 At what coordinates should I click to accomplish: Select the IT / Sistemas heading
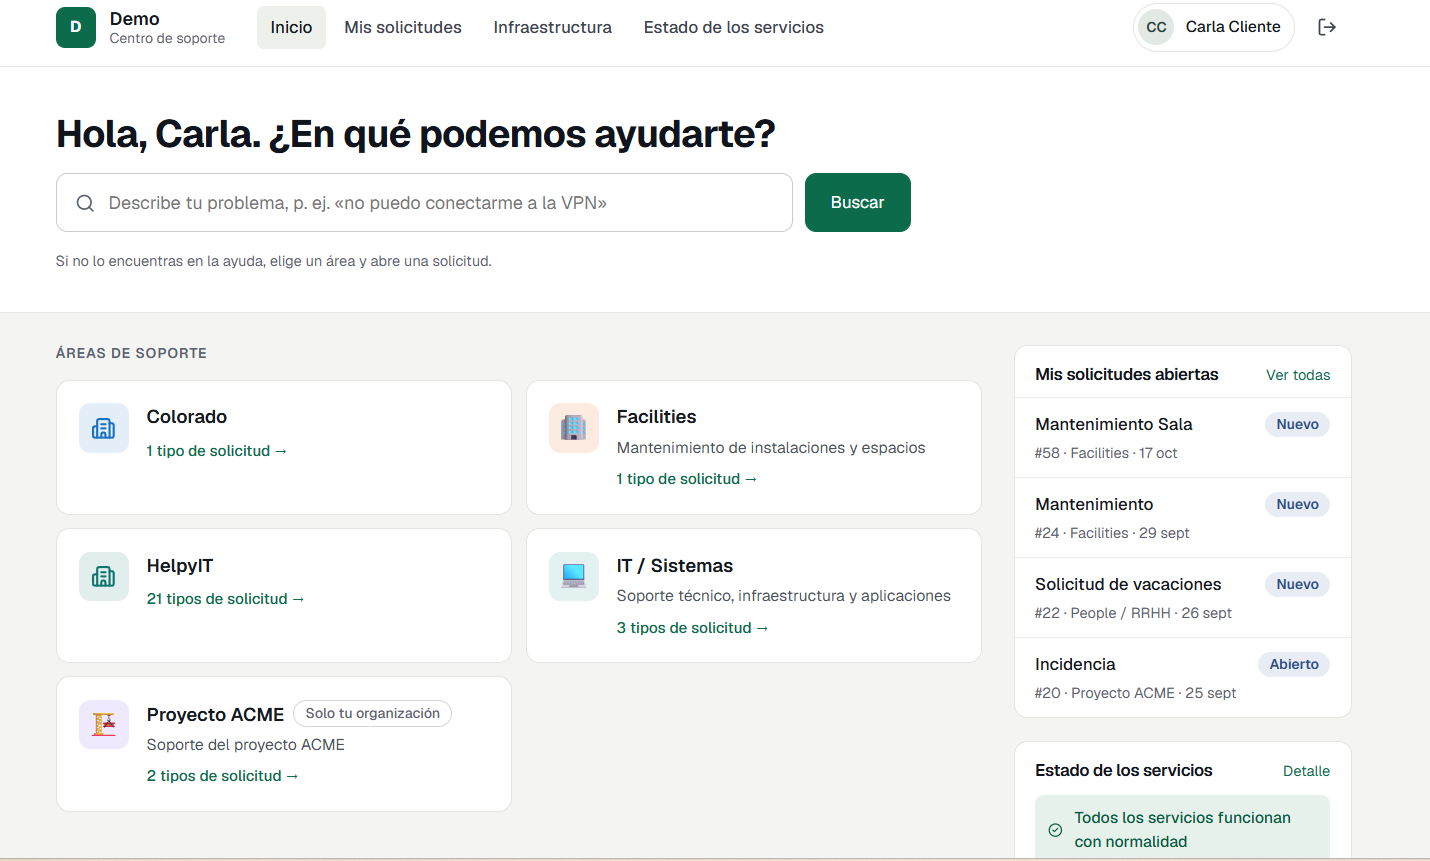coord(675,566)
